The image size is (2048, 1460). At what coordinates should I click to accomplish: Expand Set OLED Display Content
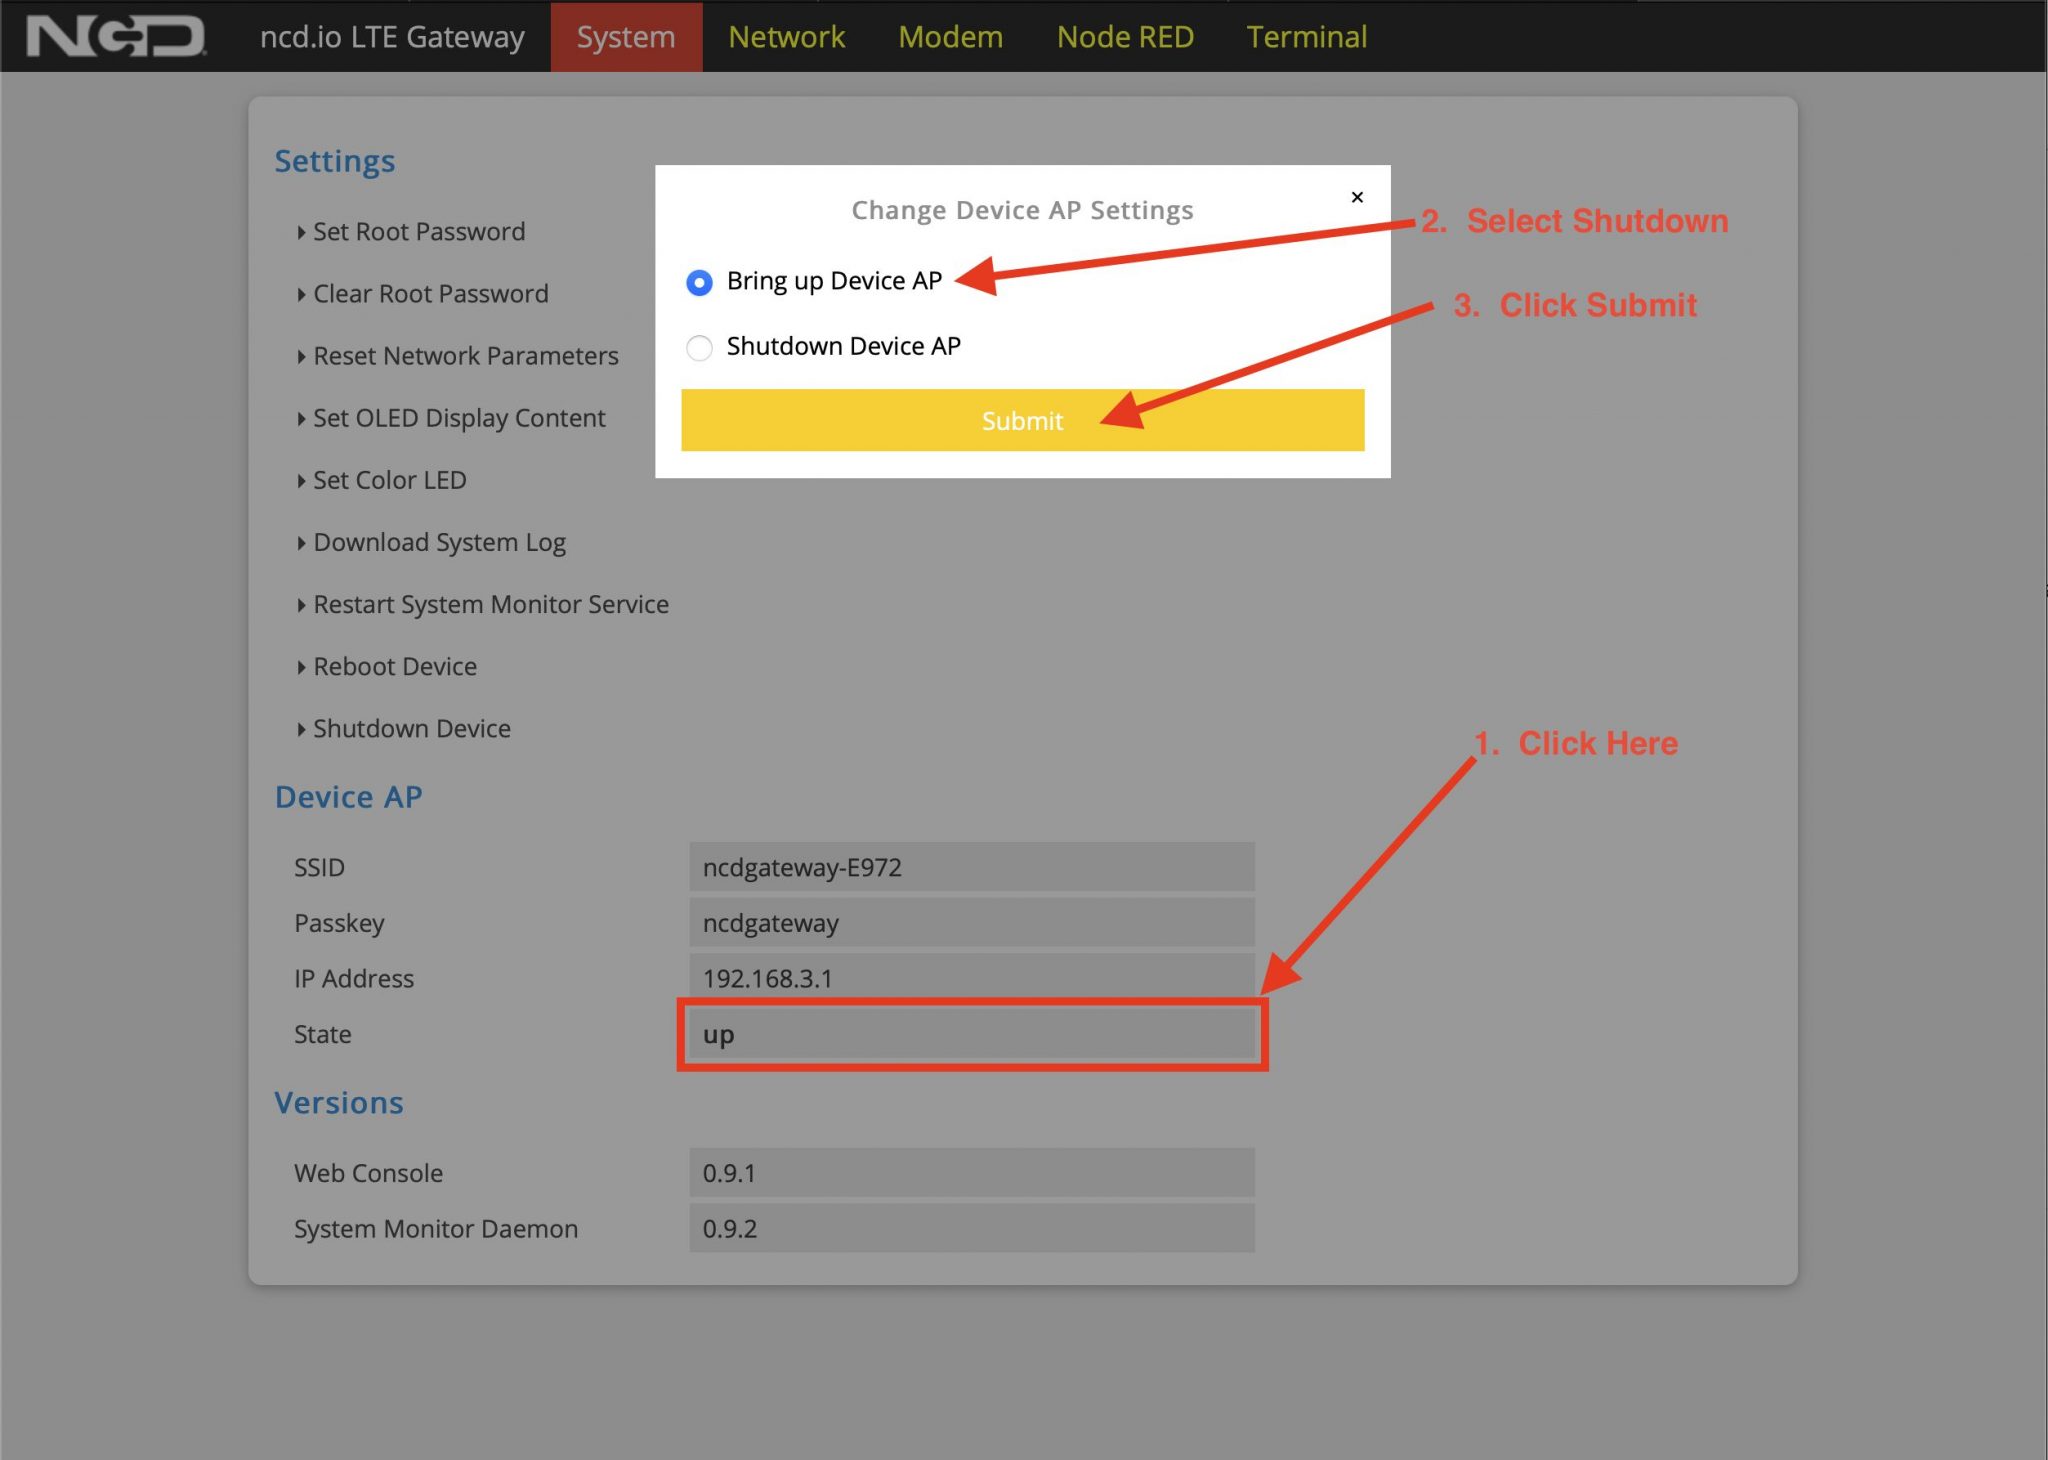pos(459,418)
